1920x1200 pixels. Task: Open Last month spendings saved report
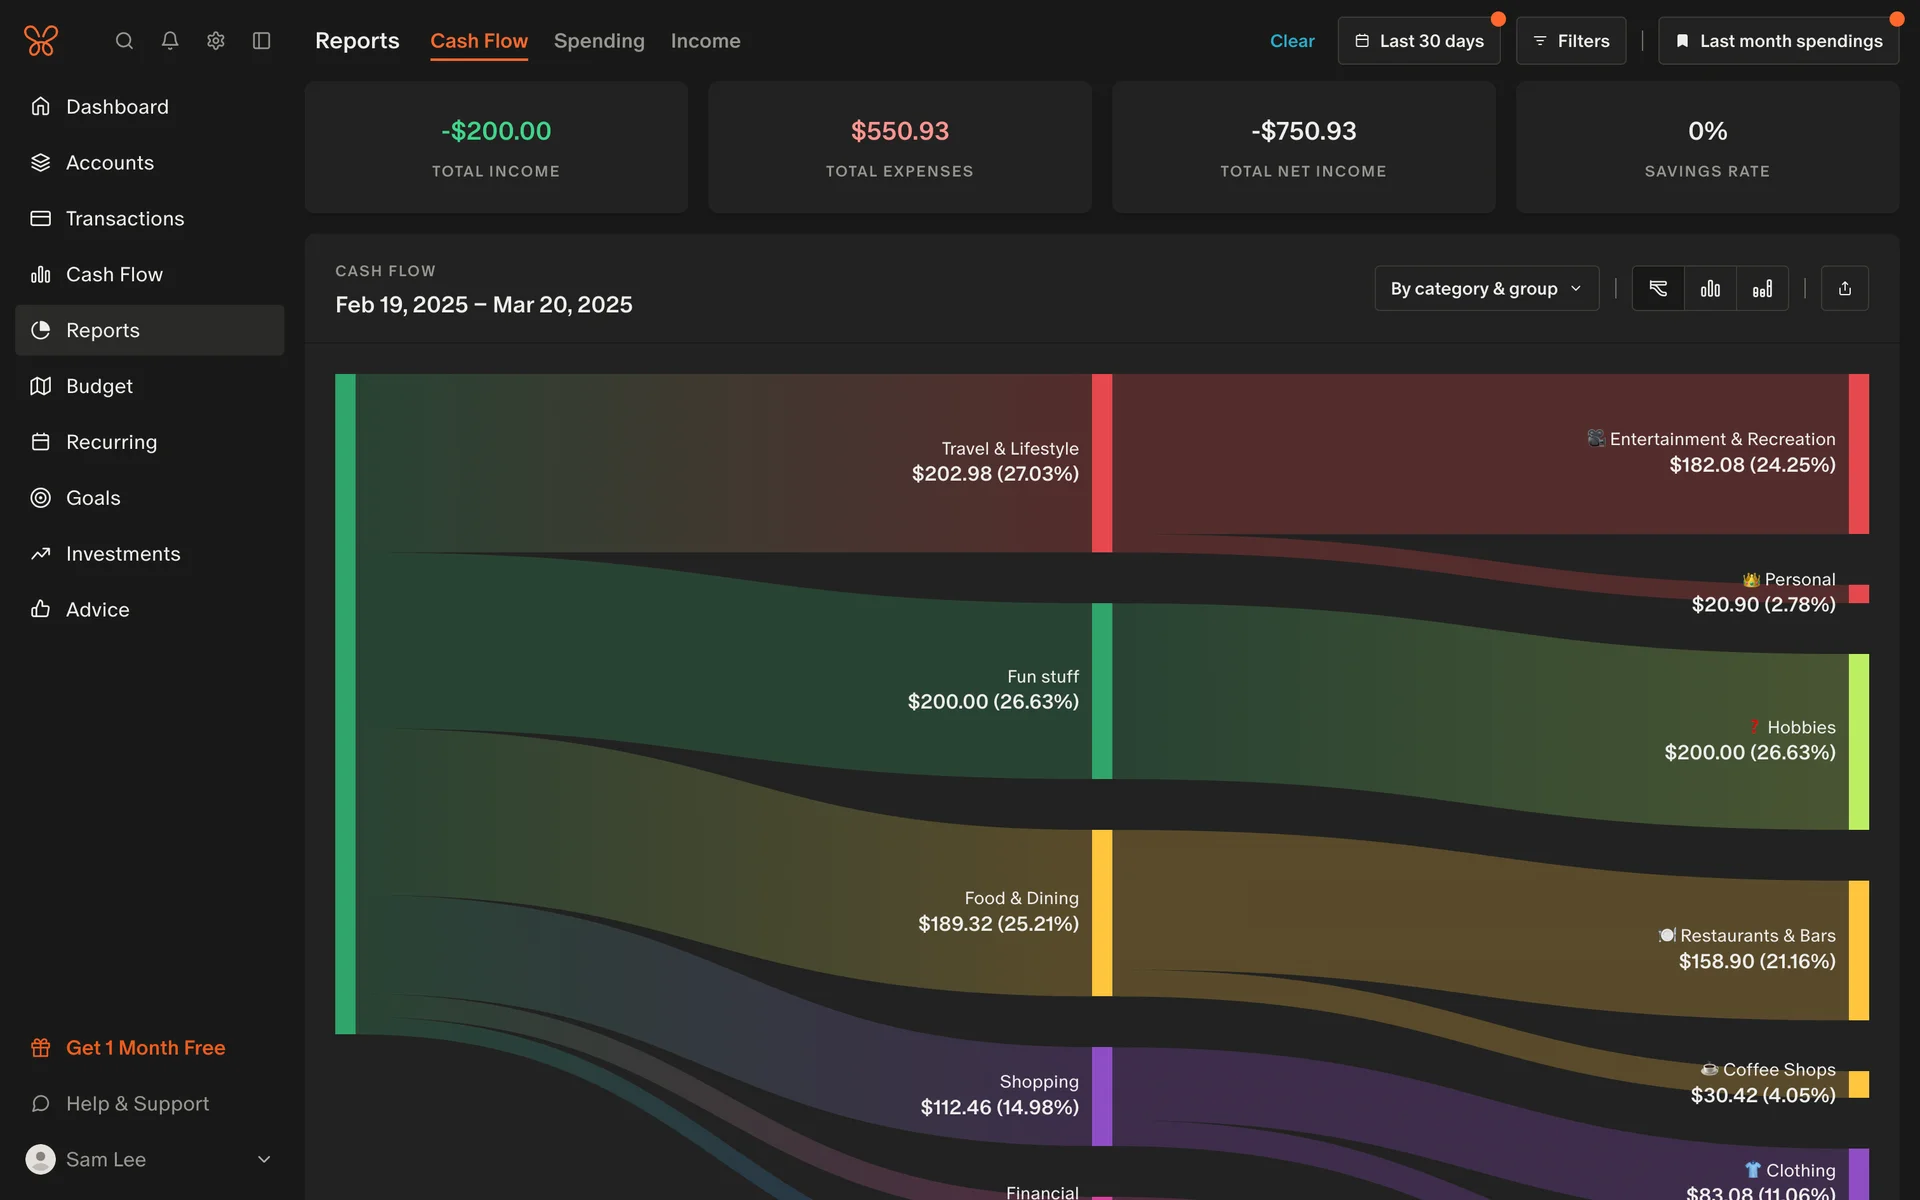(1778, 41)
